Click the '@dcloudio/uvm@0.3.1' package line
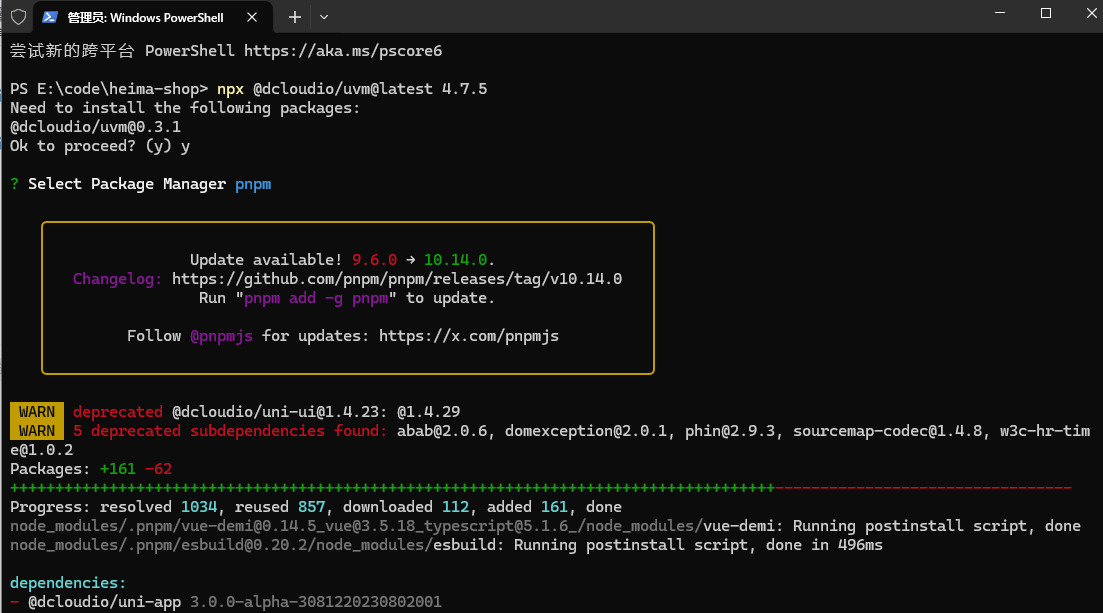Image resolution: width=1103 pixels, height=613 pixels. 95,127
